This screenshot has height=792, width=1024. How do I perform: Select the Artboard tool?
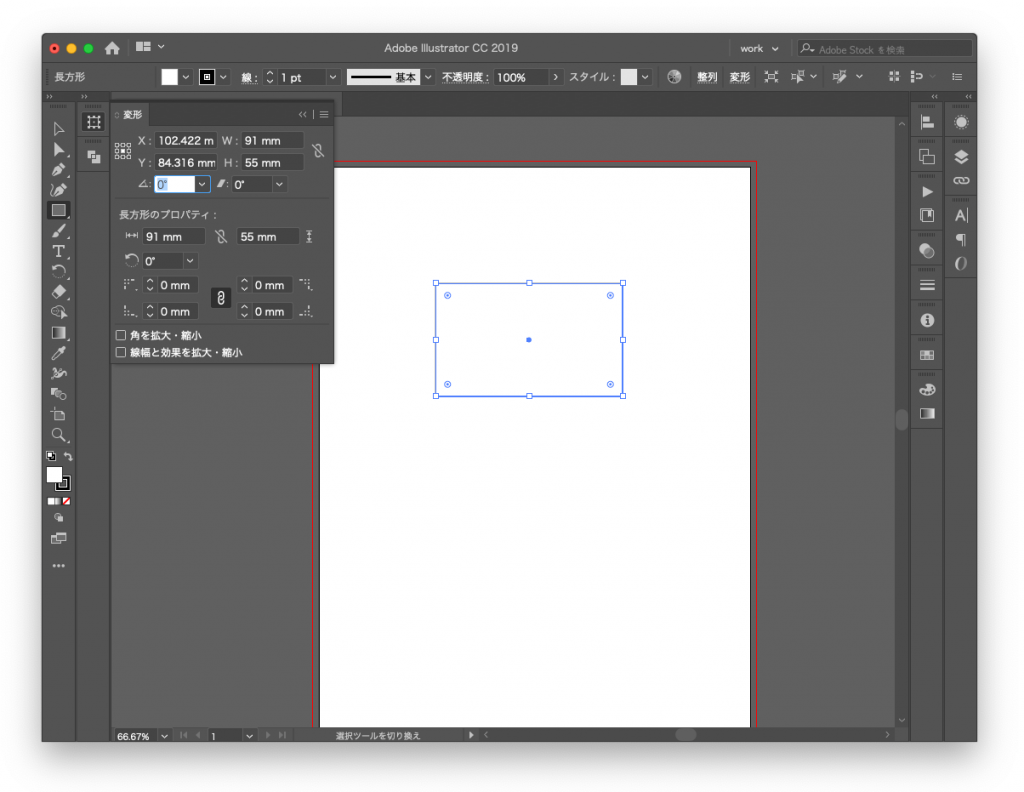coord(59,415)
